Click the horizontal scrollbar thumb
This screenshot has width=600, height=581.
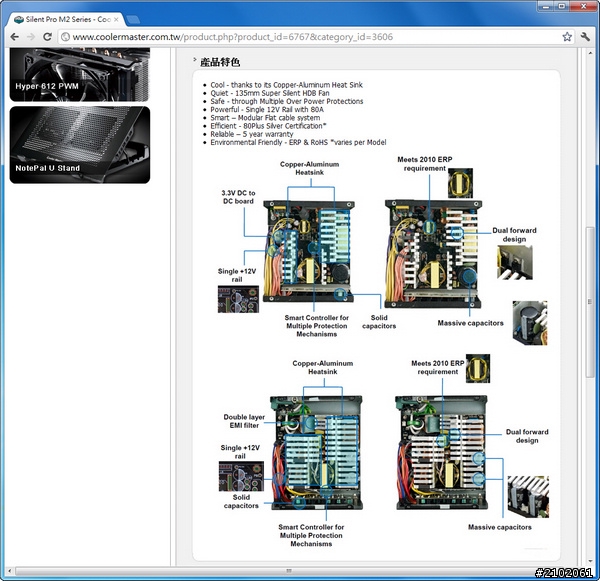pos(289,571)
